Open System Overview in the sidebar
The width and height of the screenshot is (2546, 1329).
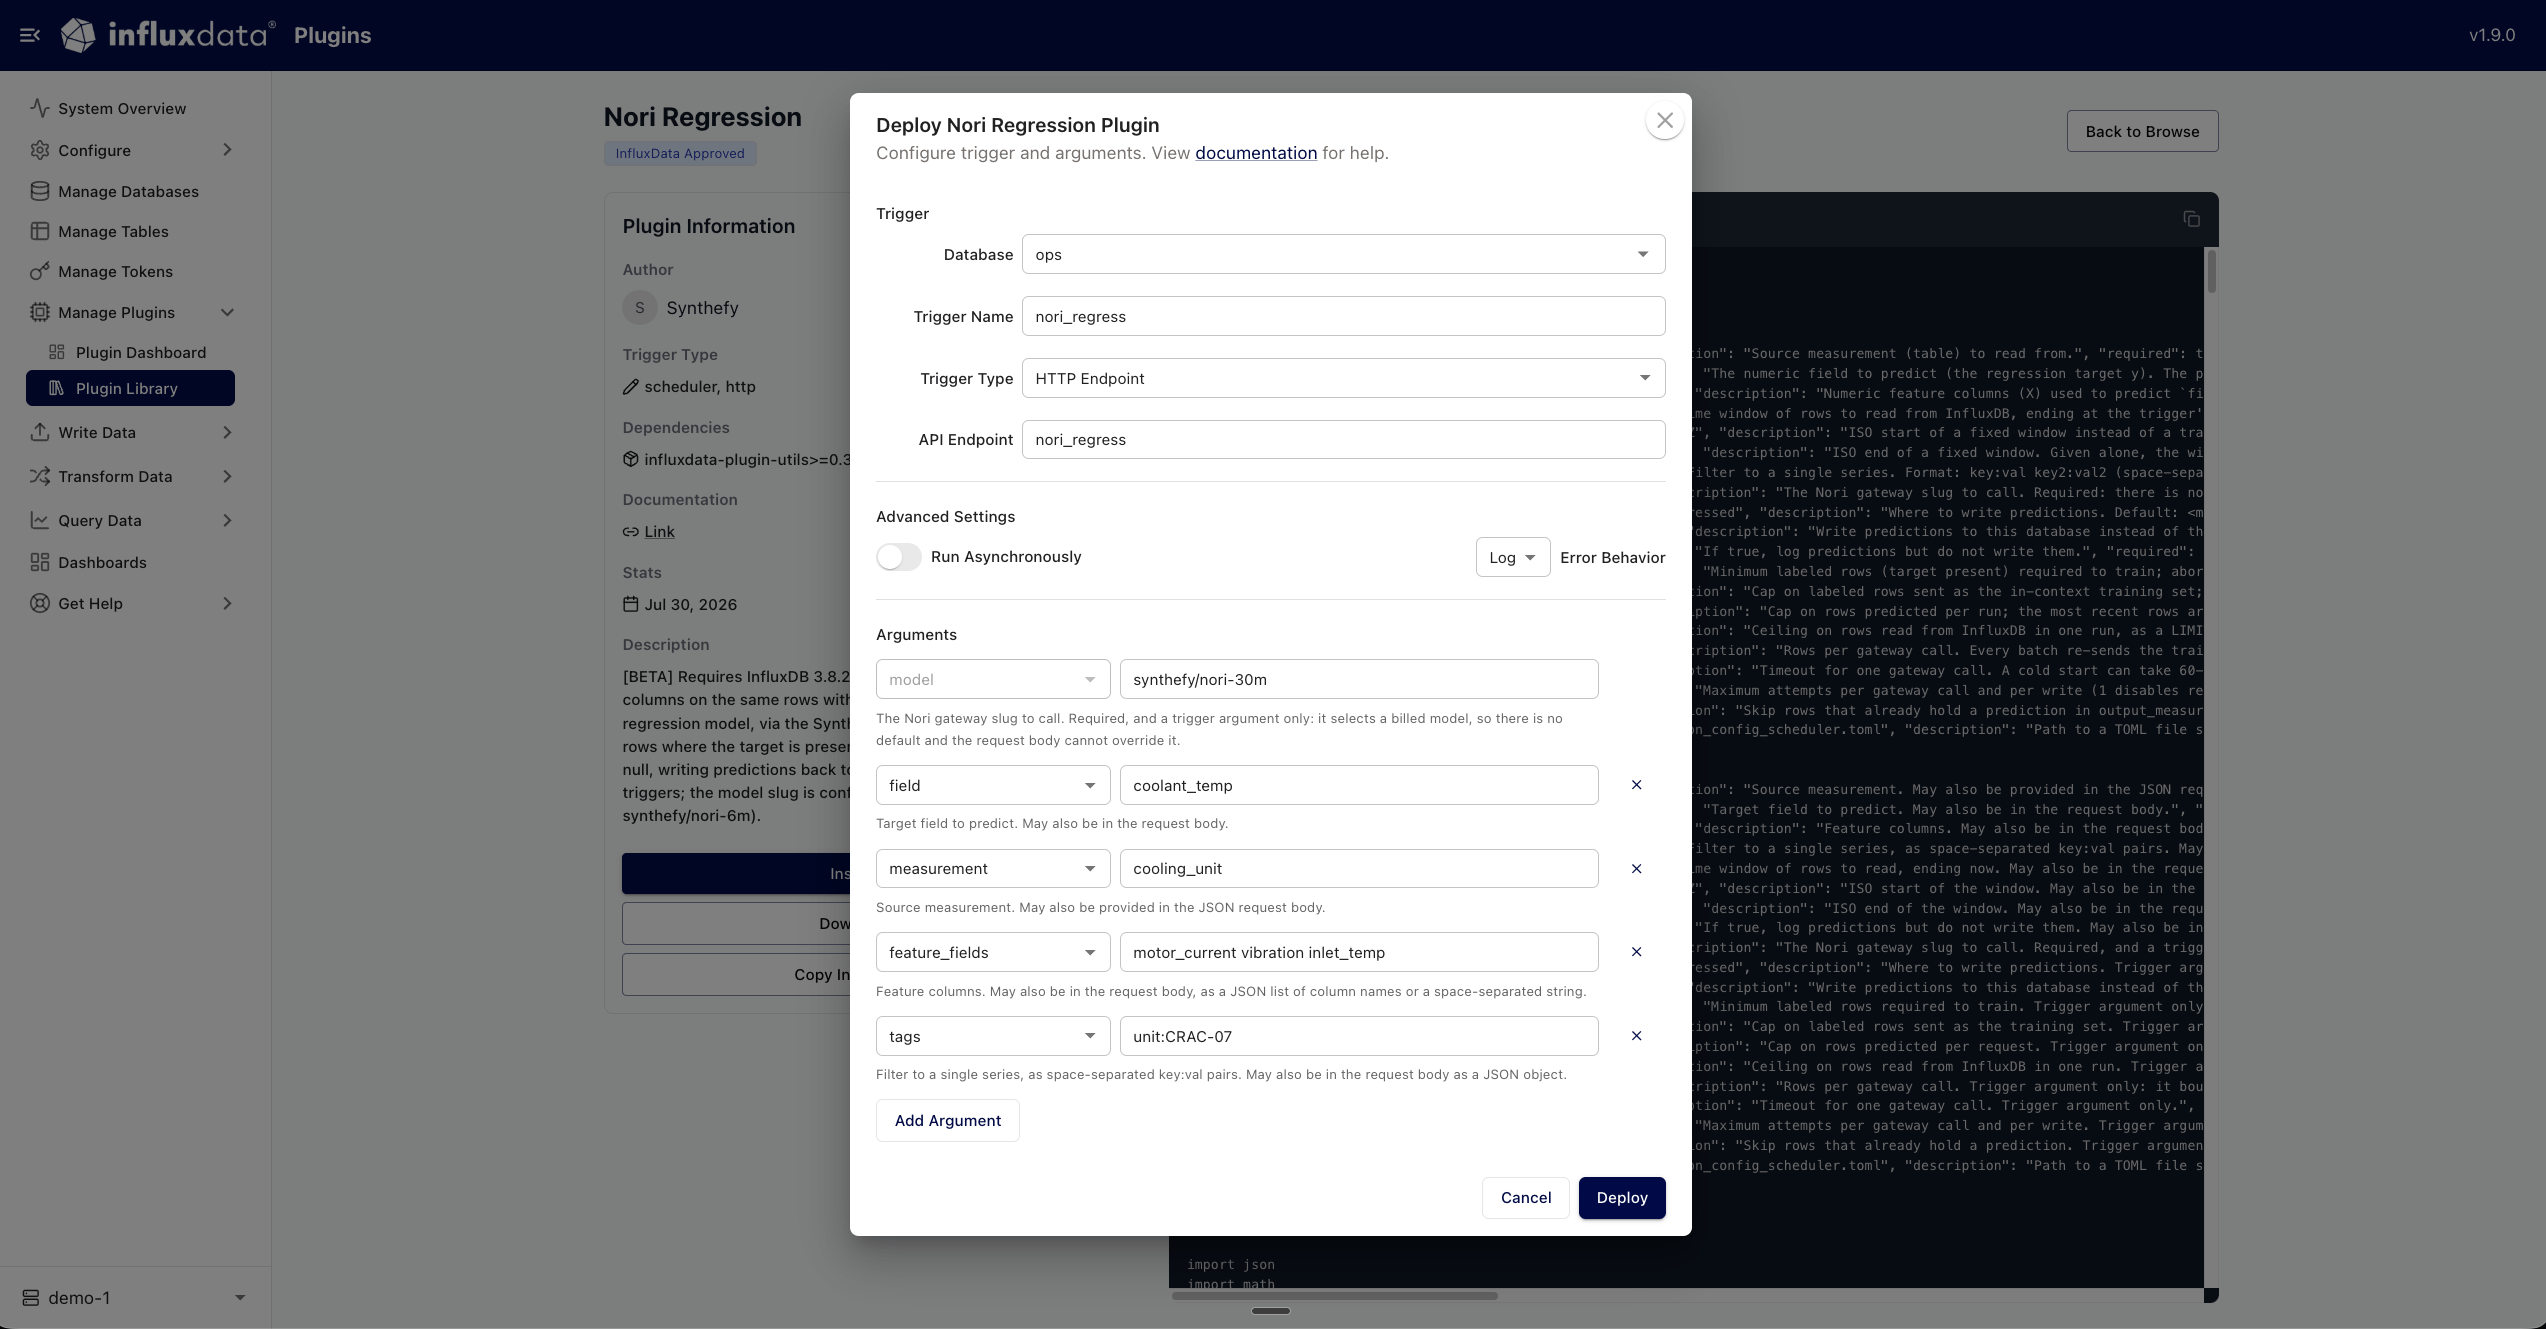click(122, 108)
